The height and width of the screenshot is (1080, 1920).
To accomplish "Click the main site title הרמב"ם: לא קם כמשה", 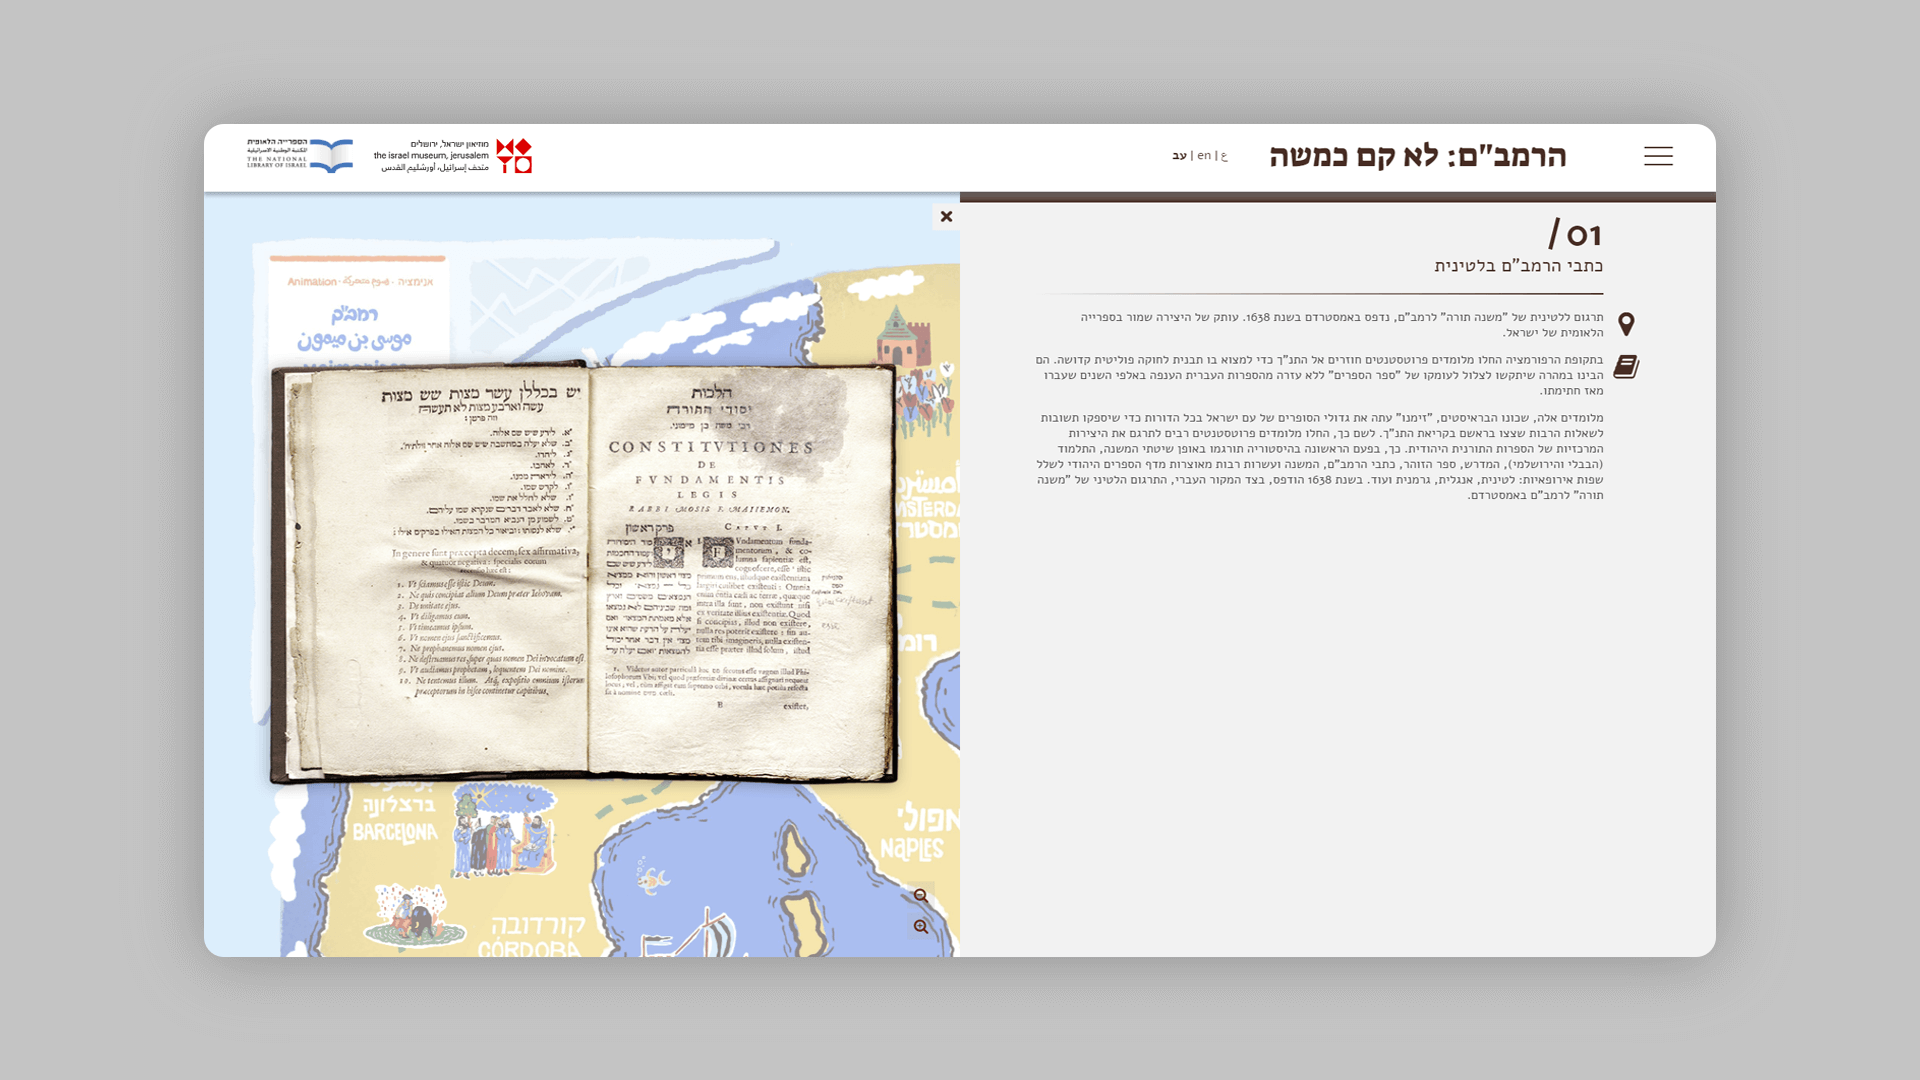I will pos(1417,156).
